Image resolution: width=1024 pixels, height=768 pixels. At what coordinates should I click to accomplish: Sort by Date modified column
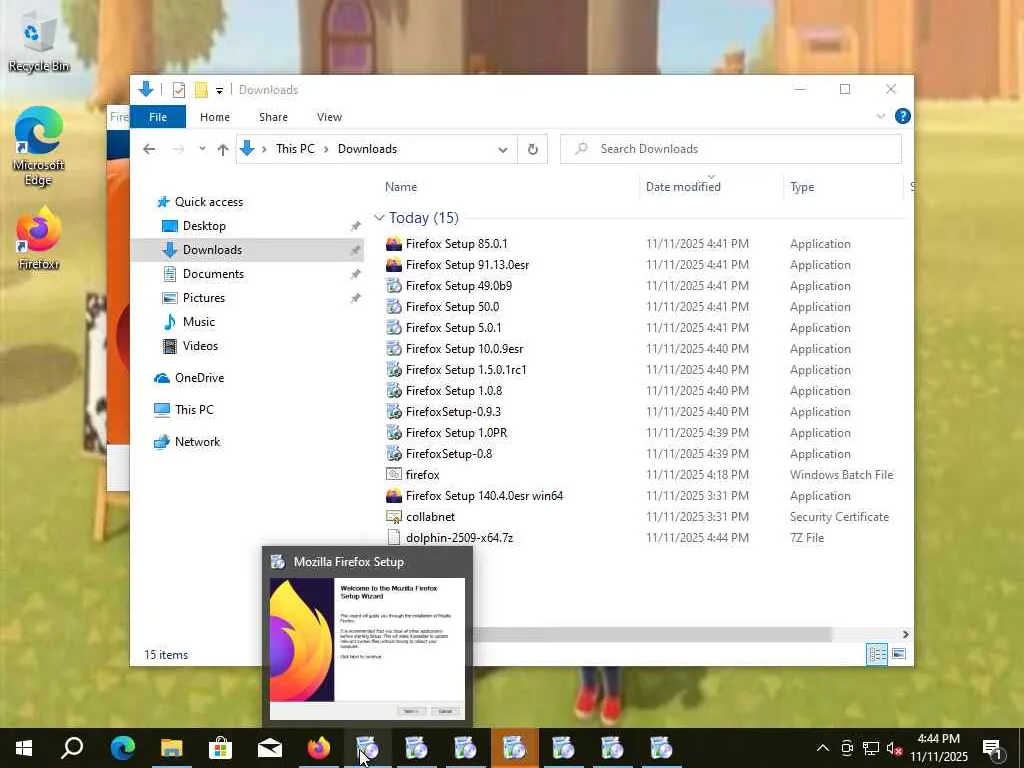tap(683, 187)
